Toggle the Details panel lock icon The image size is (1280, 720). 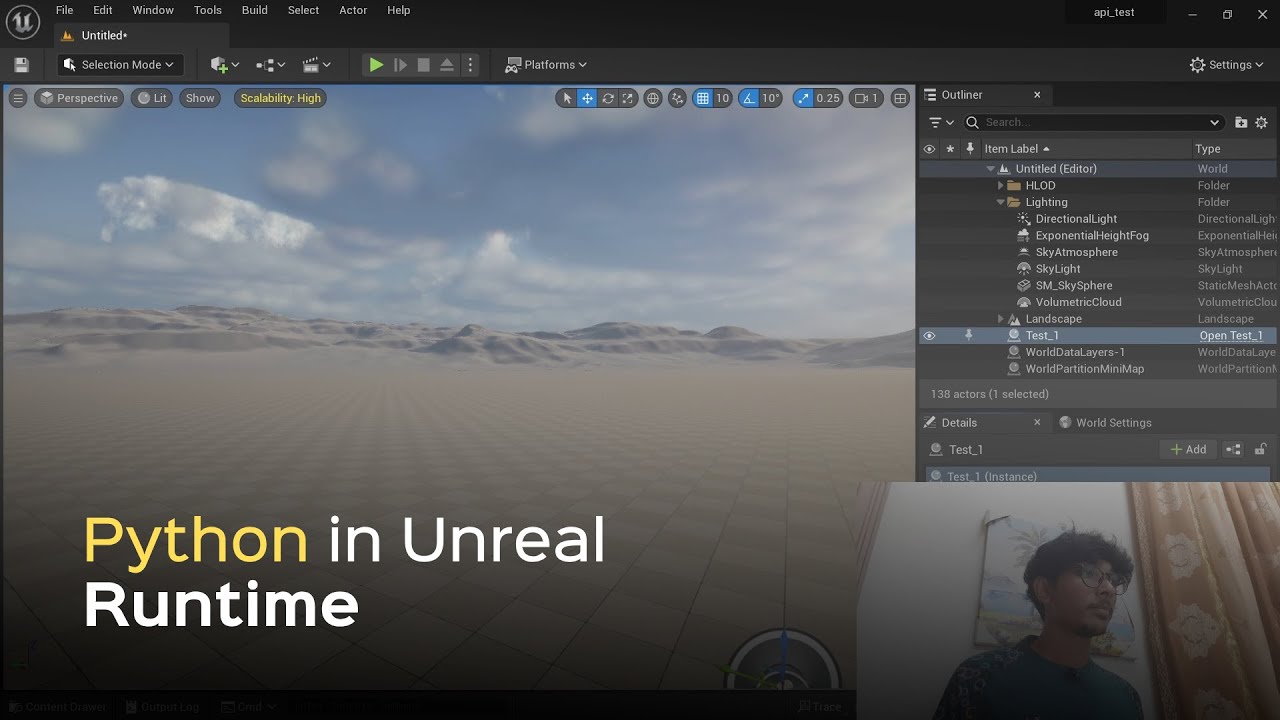(x=1260, y=450)
